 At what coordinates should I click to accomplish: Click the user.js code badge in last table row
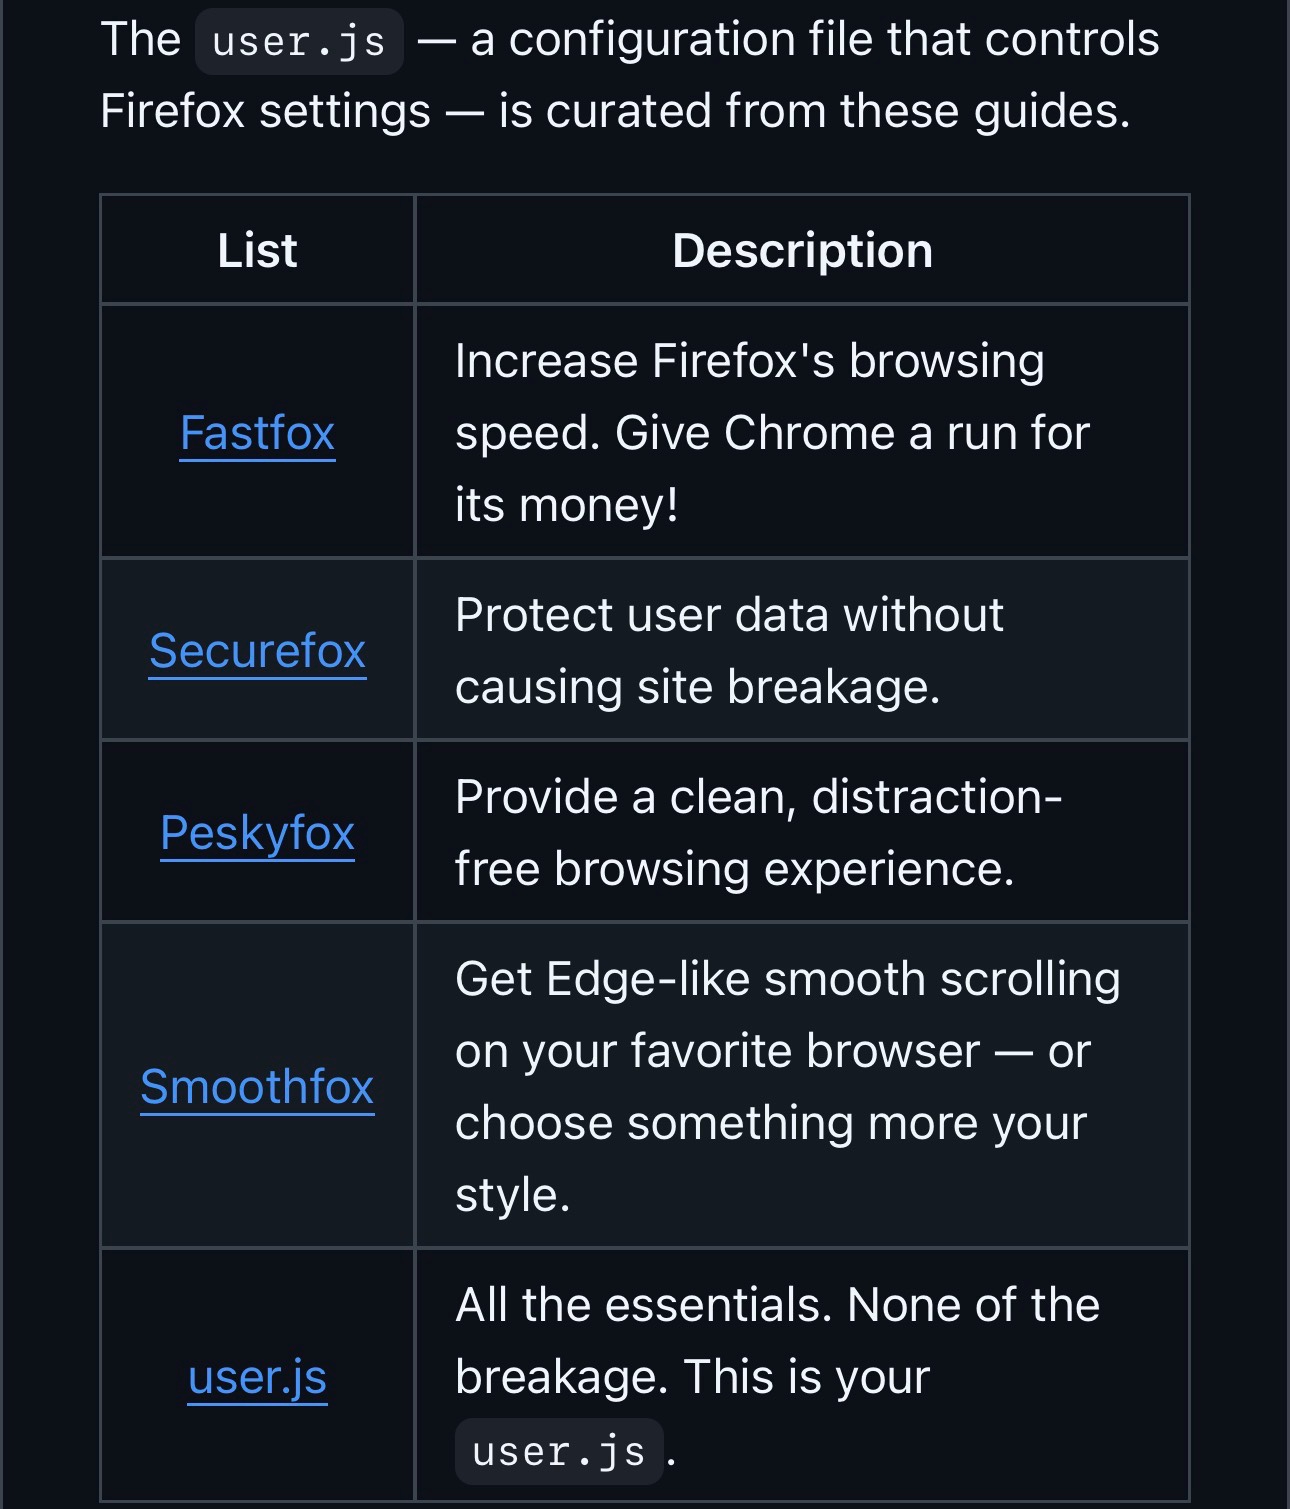558,1452
